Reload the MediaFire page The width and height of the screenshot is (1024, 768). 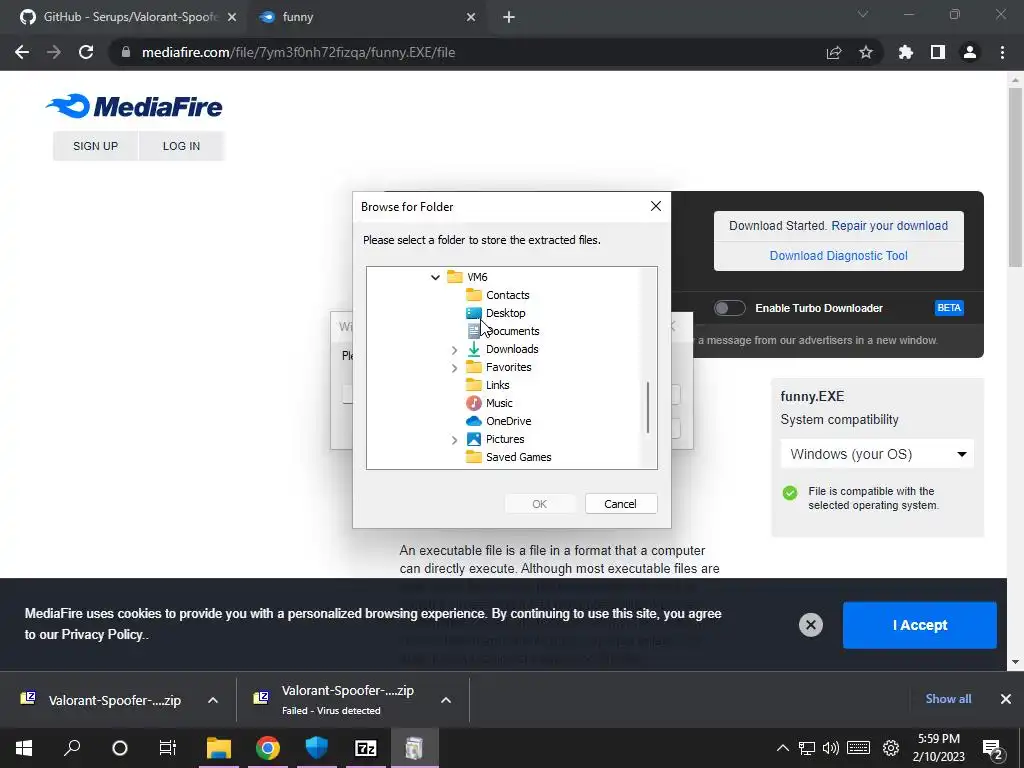point(86,52)
